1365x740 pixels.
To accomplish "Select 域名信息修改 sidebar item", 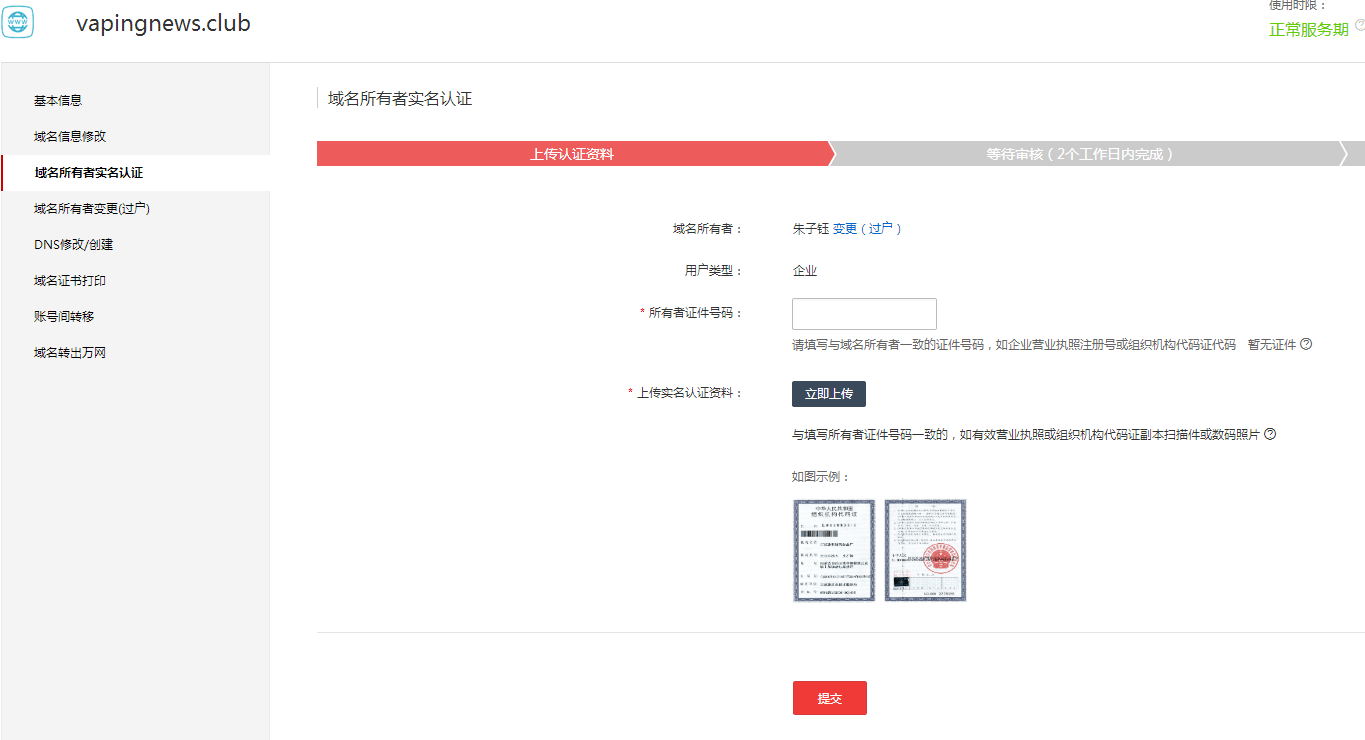I will click(x=70, y=136).
